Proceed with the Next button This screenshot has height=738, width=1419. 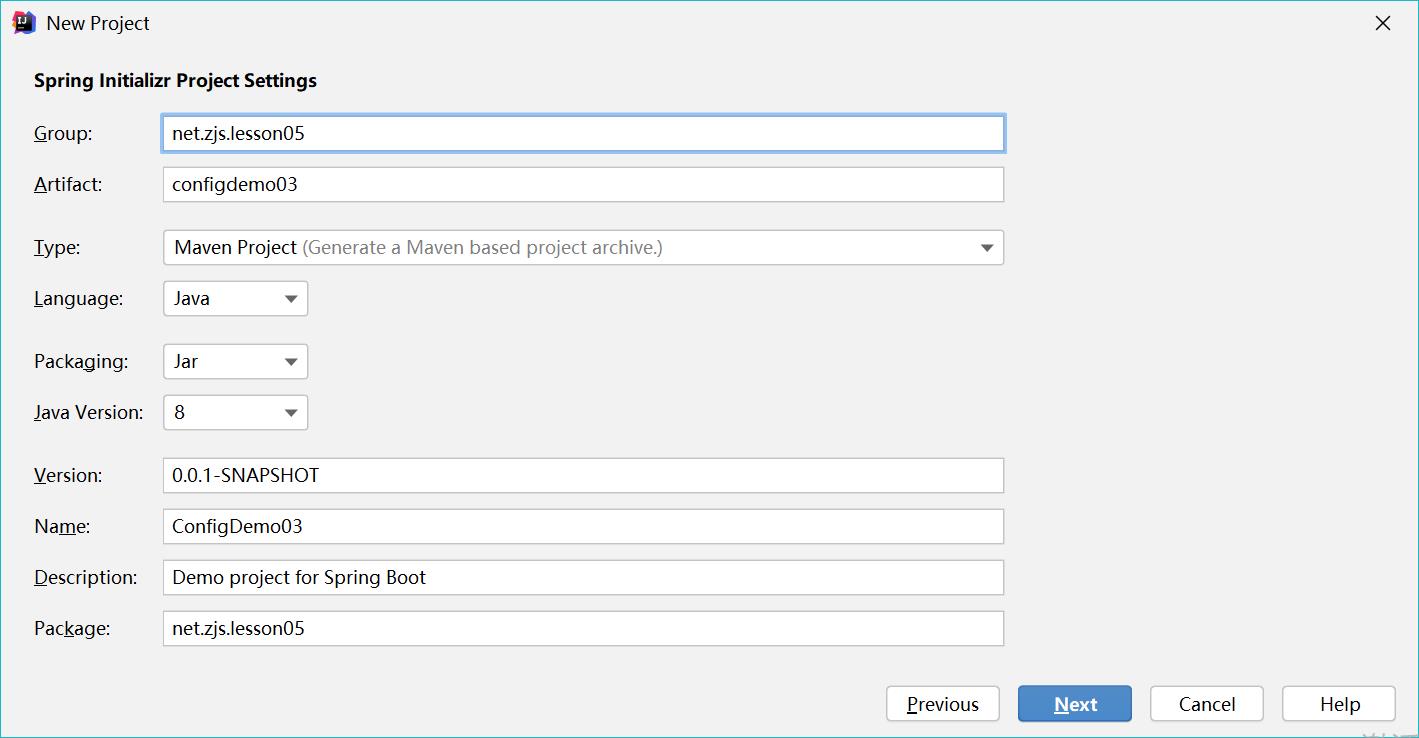point(1075,704)
